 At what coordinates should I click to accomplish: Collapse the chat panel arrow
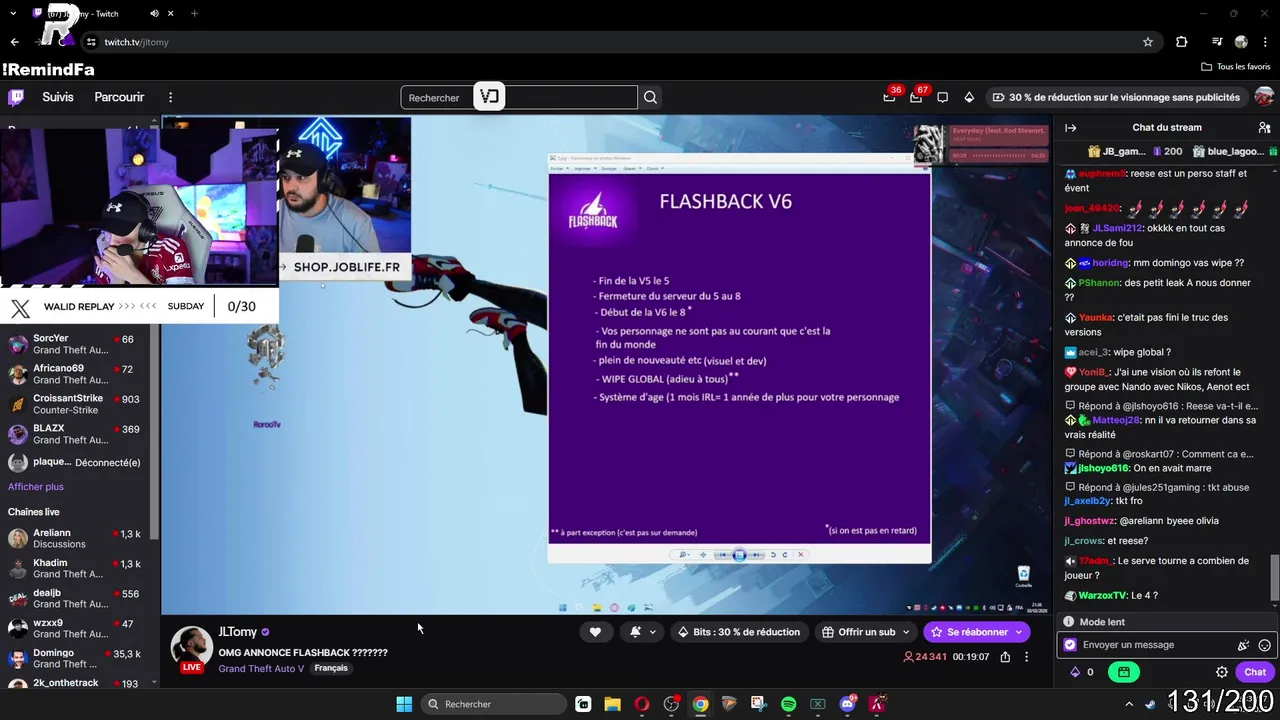tap(1070, 127)
